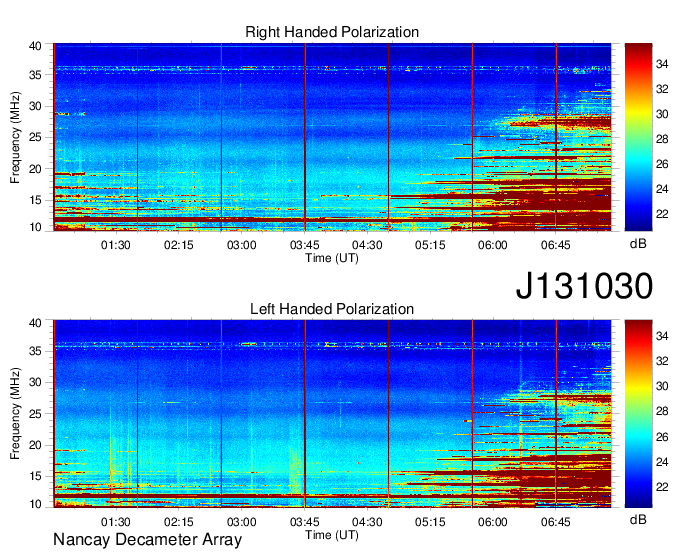Image resolution: width=680 pixels, height=552 pixels.
Task: Click the Right Handed Polarization plot title
Action: tap(332, 32)
